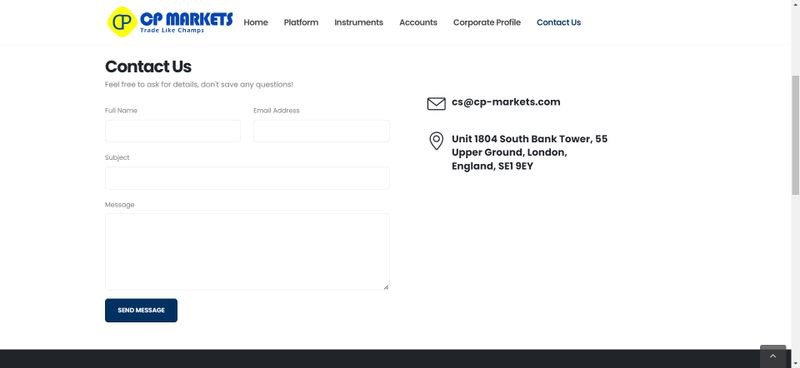Grab the Message box resize handle

pos(386,287)
